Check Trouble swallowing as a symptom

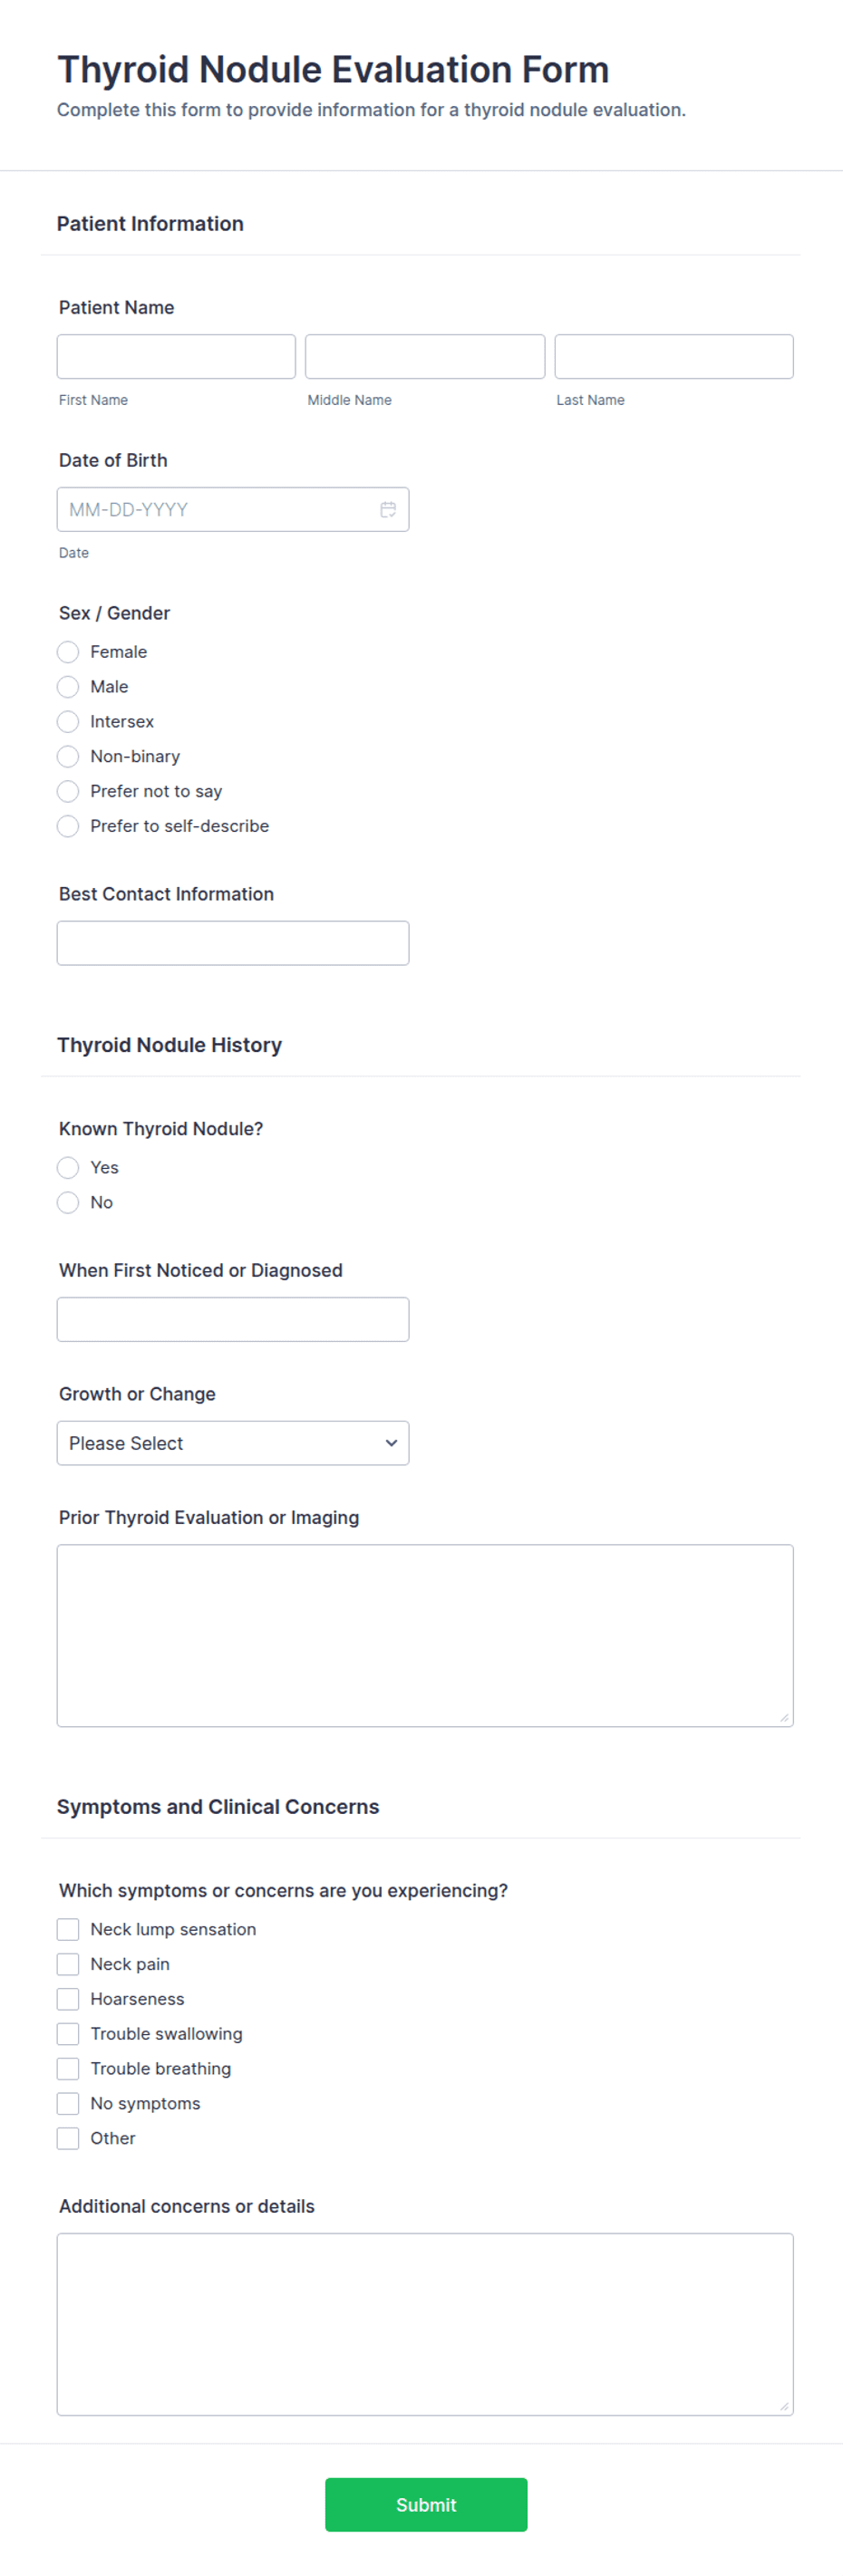(67, 2033)
